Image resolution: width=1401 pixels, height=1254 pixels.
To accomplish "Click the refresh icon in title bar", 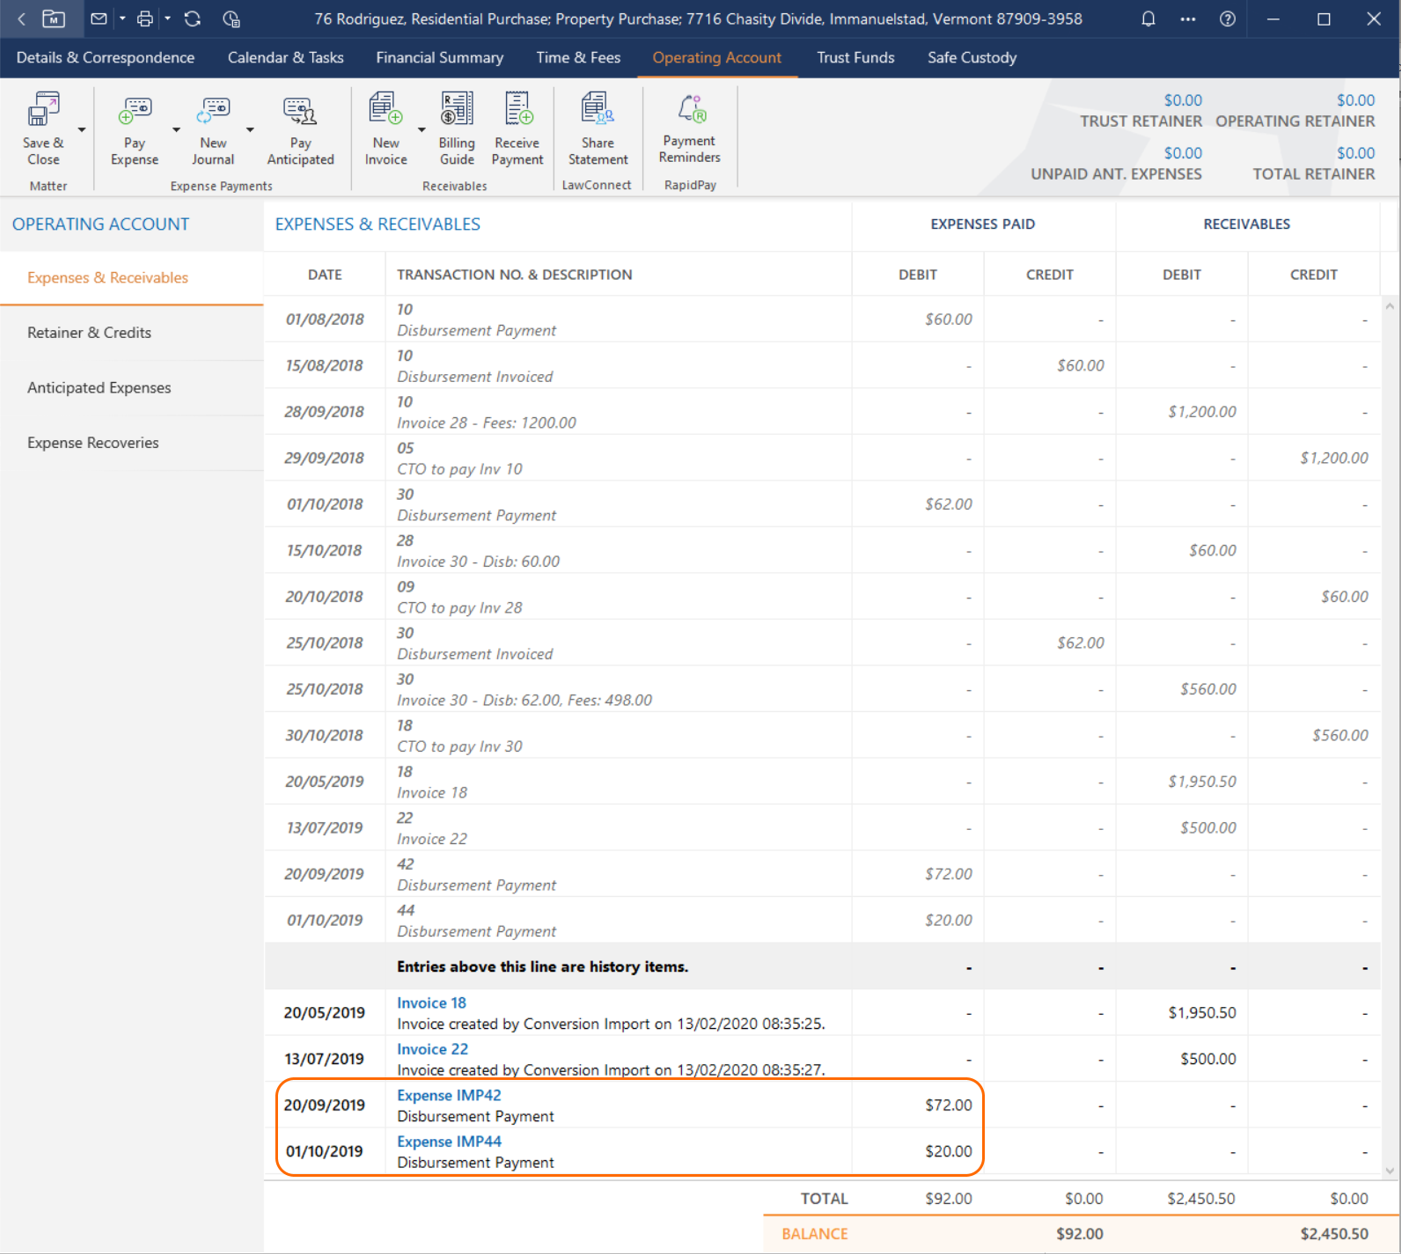I will point(193,19).
